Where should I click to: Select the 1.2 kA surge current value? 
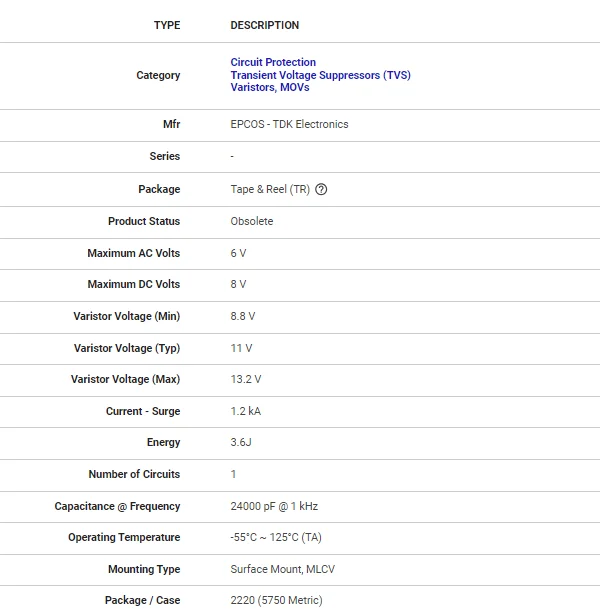click(x=245, y=411)
